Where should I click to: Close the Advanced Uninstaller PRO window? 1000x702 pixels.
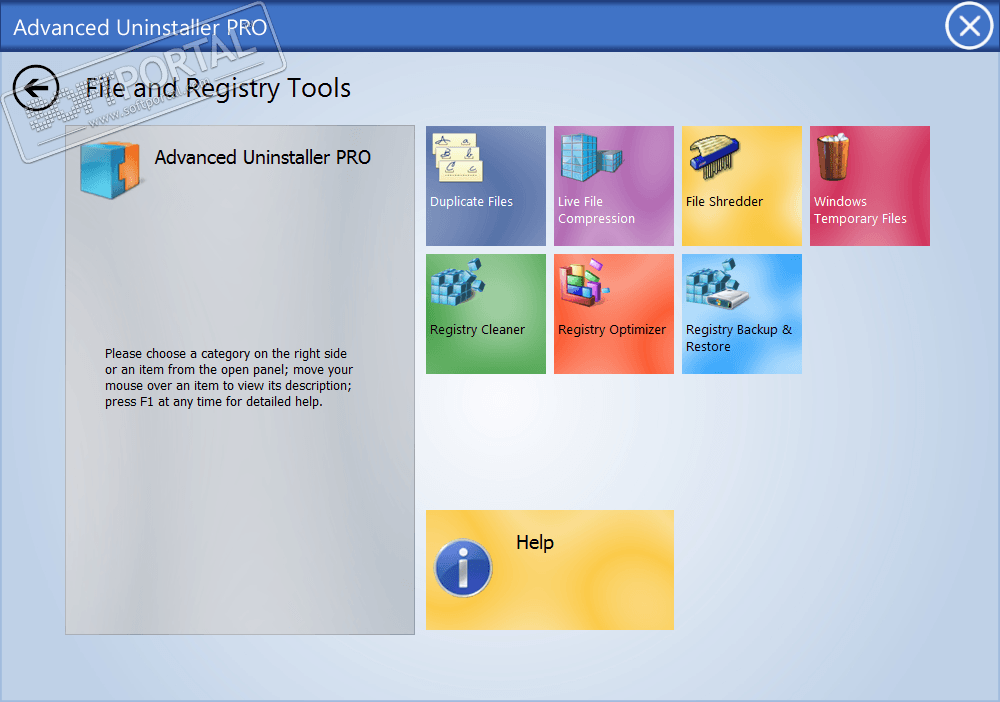pyautogui.click(x=969, y=26)
